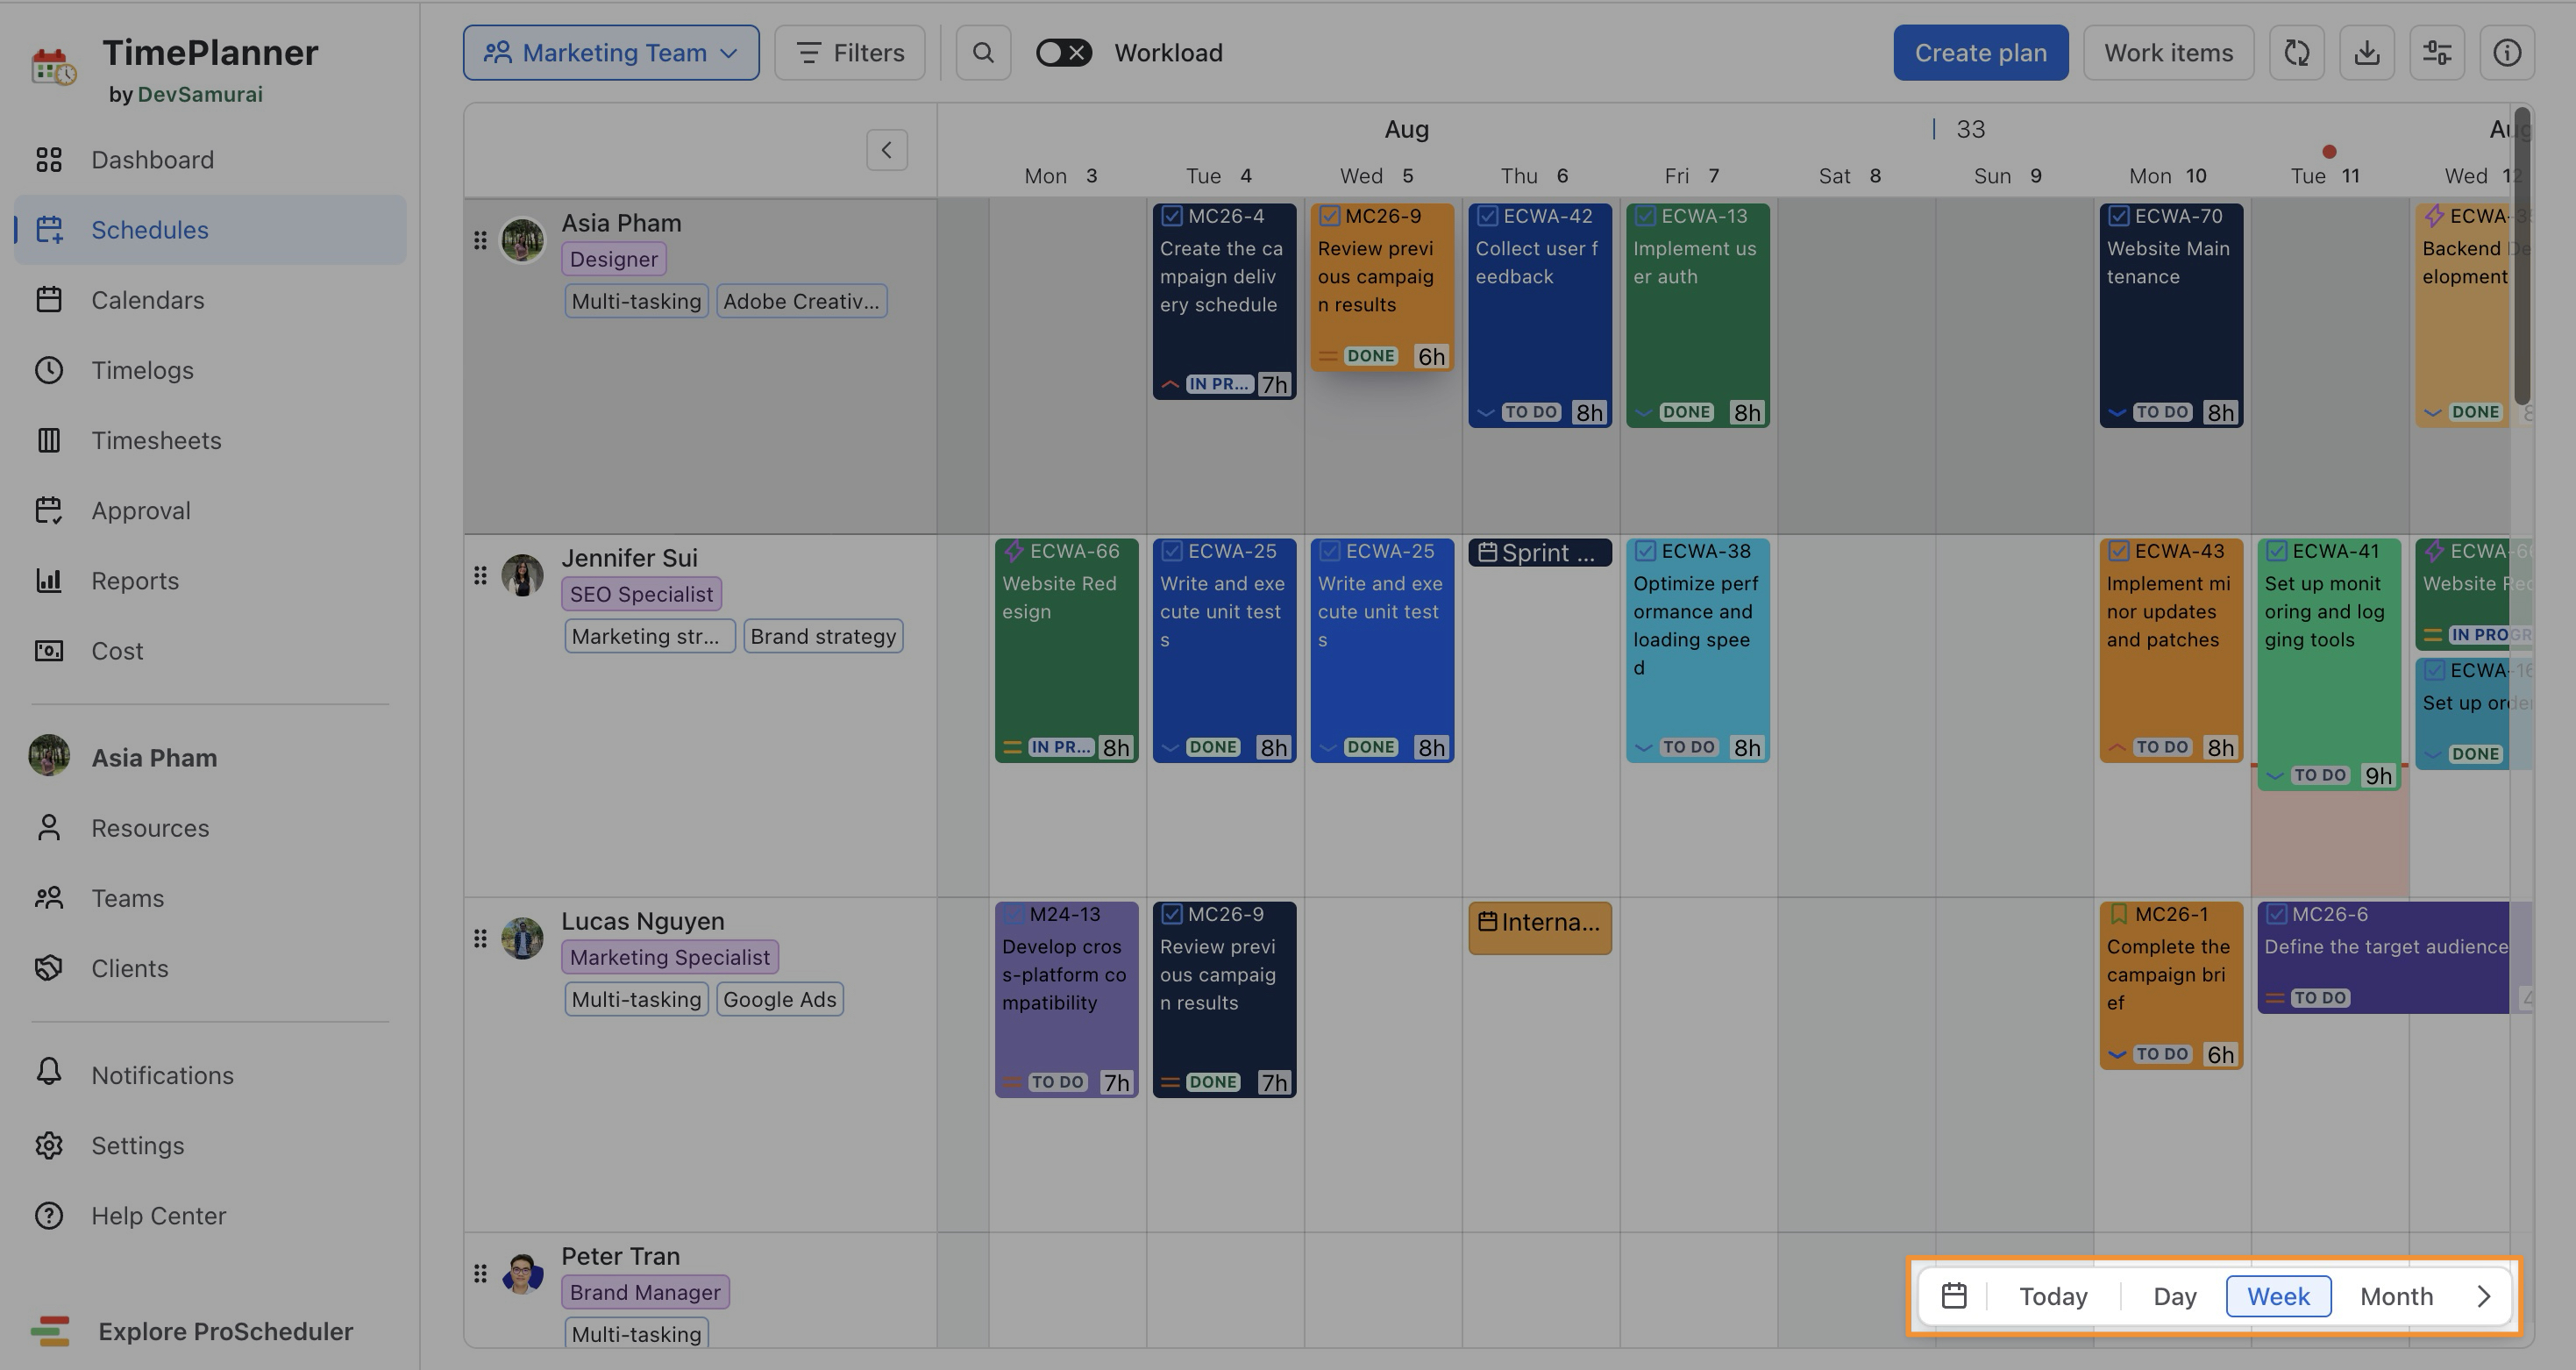Click the vertical scrollbar on schedule
Viewport: 2576px width, 1370px height.
2522,256
